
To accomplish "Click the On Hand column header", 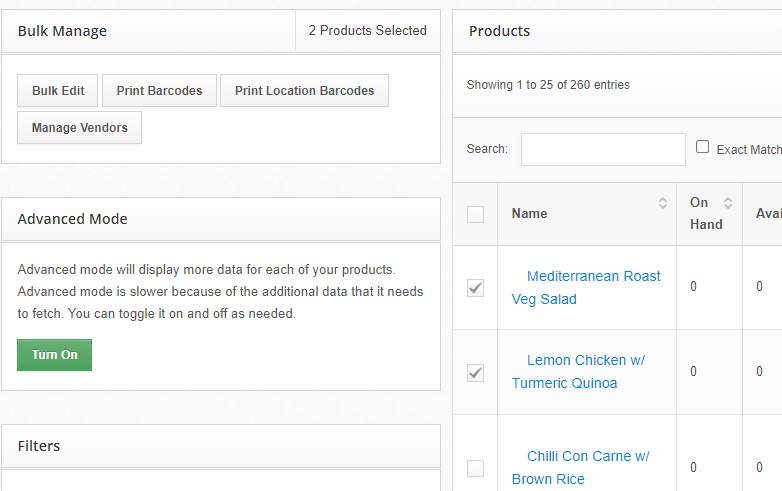I will click(706, 213).
